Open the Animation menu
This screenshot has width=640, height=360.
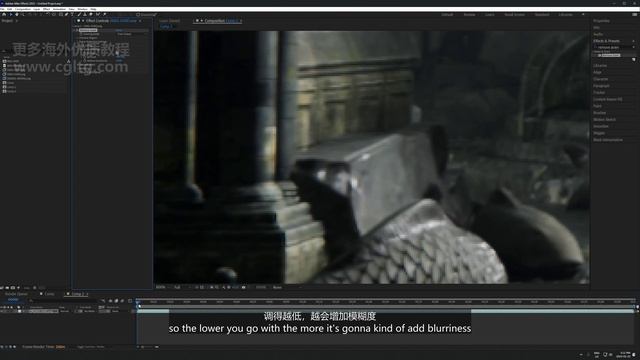60,9
